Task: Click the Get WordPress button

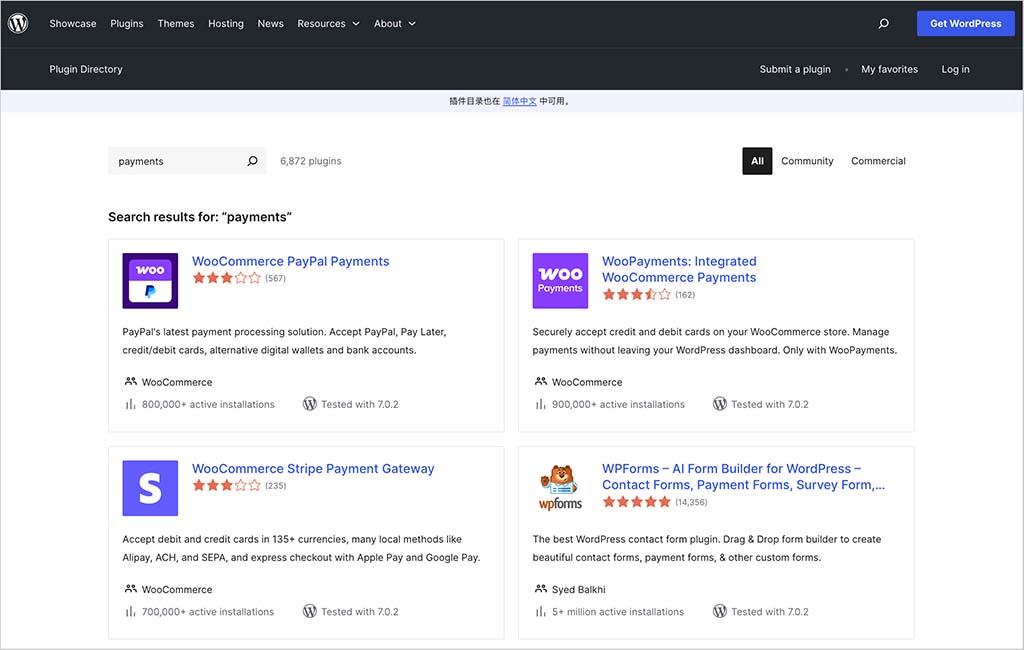Action: pyautogui.click(x=965, y=24)
